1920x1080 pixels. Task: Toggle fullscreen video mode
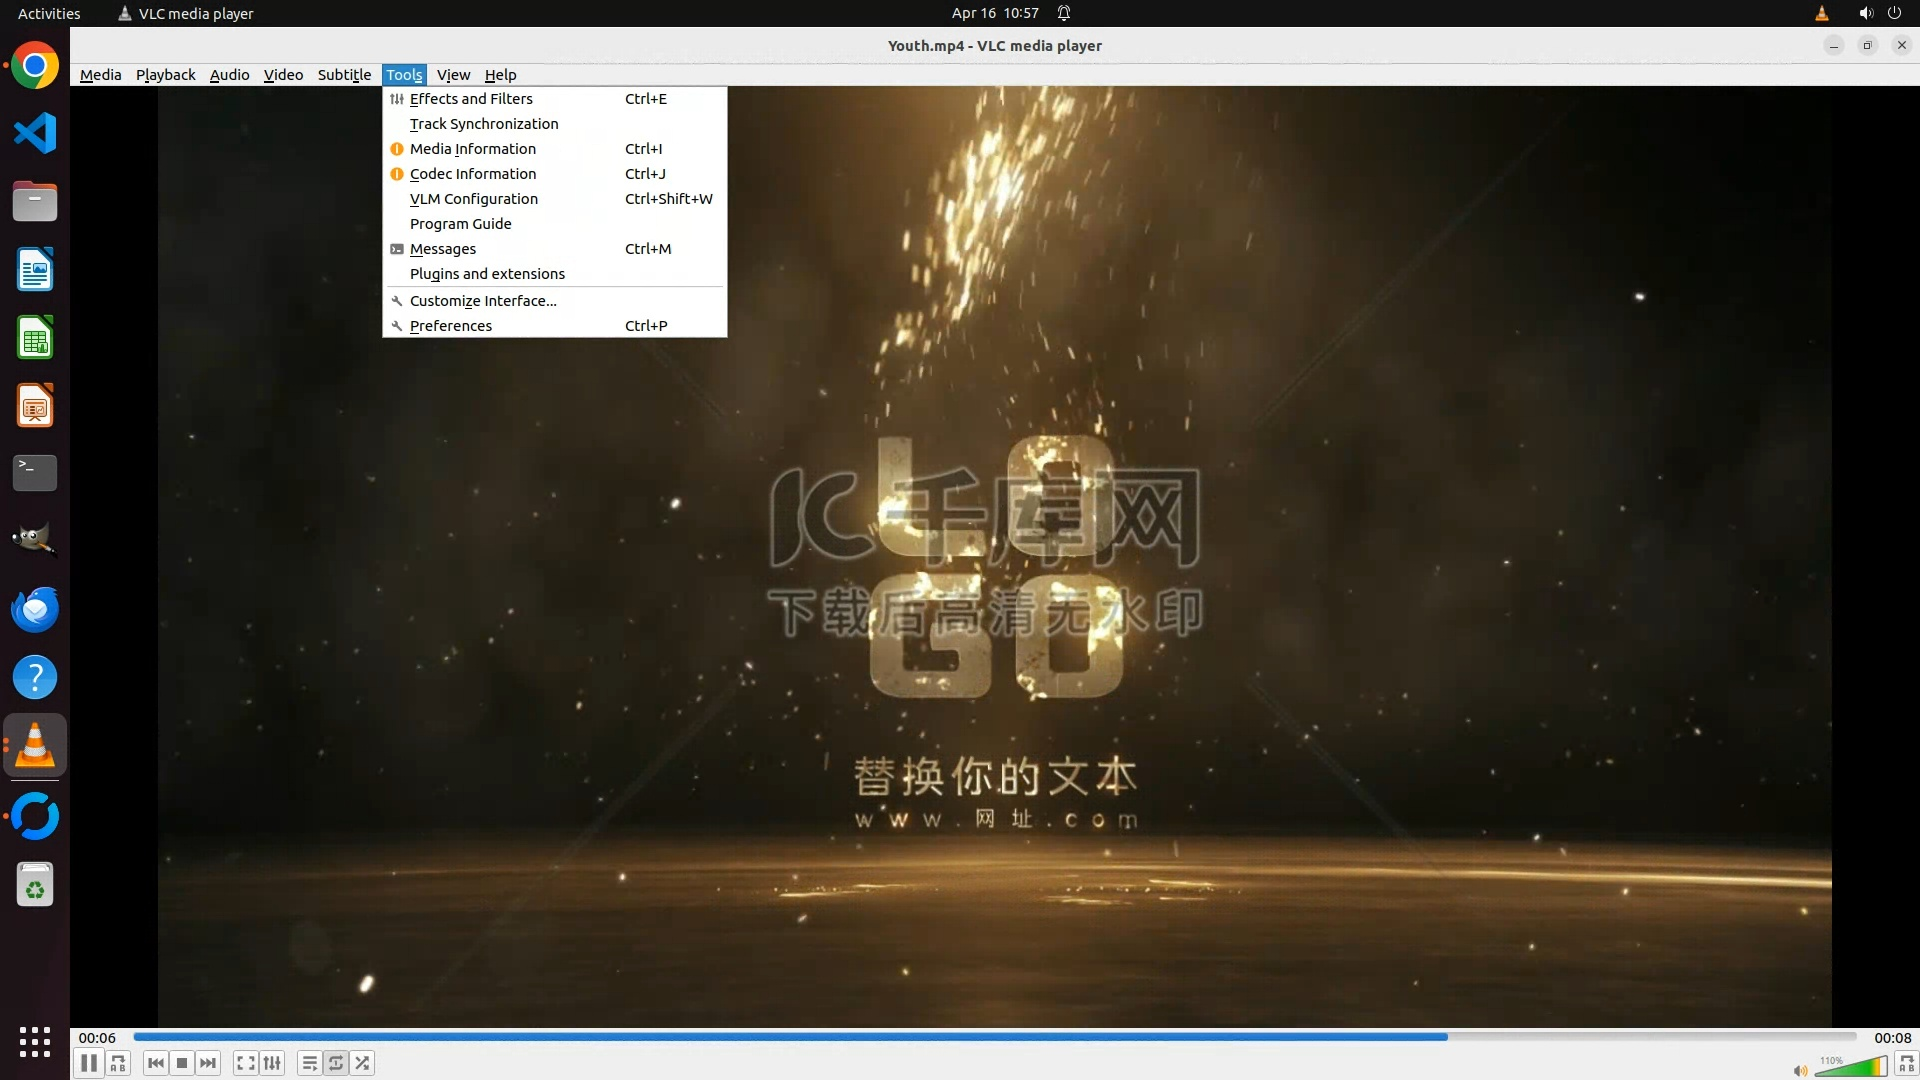point(245,1063)
